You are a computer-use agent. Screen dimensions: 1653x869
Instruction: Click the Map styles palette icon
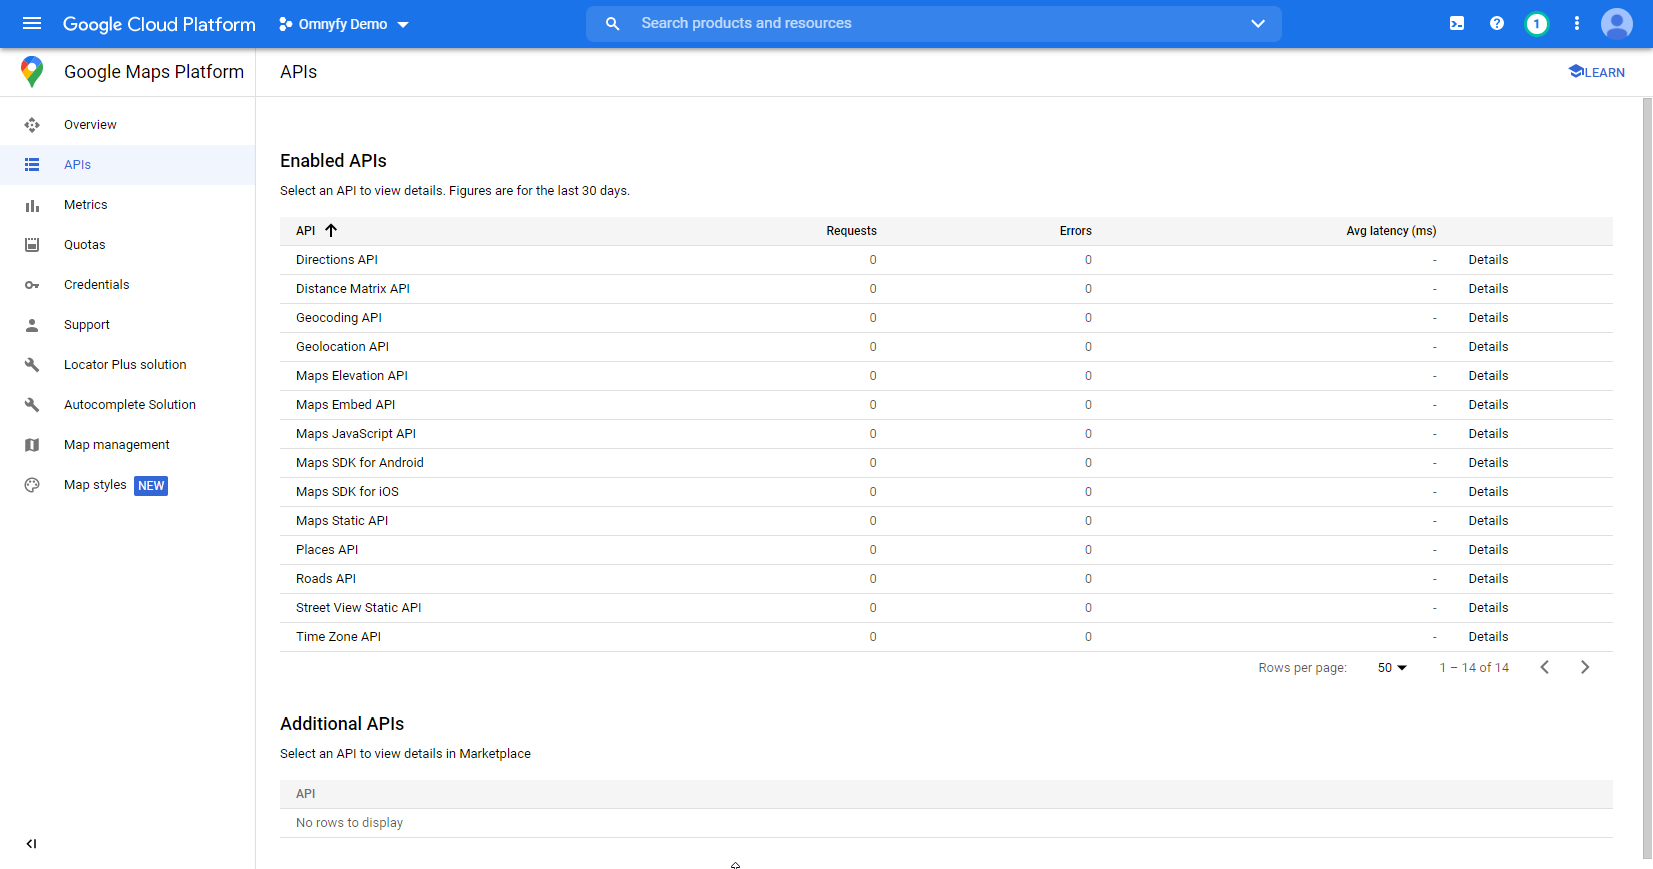32,485
